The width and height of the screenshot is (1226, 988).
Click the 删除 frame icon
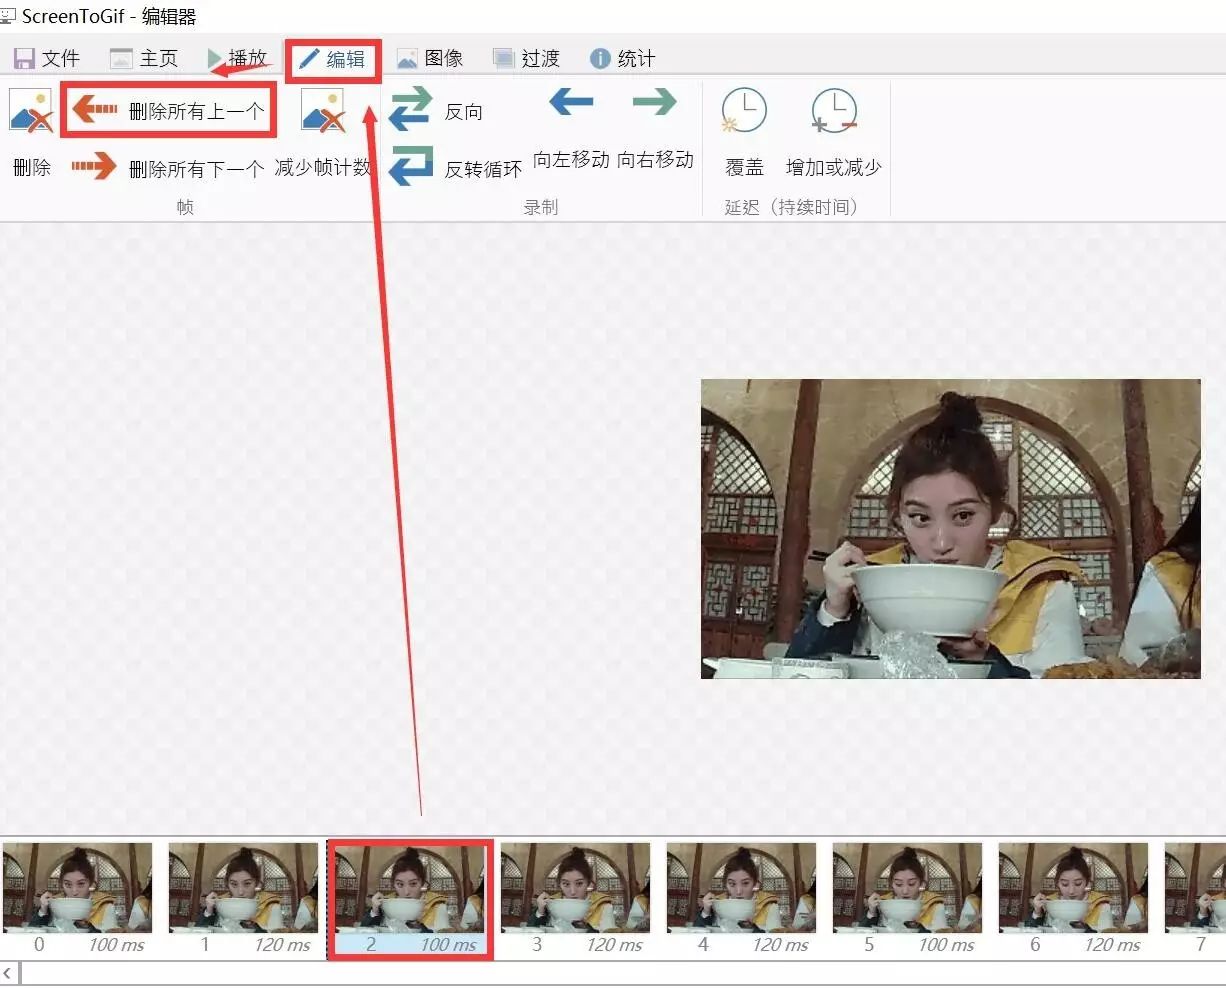point(31,111)
